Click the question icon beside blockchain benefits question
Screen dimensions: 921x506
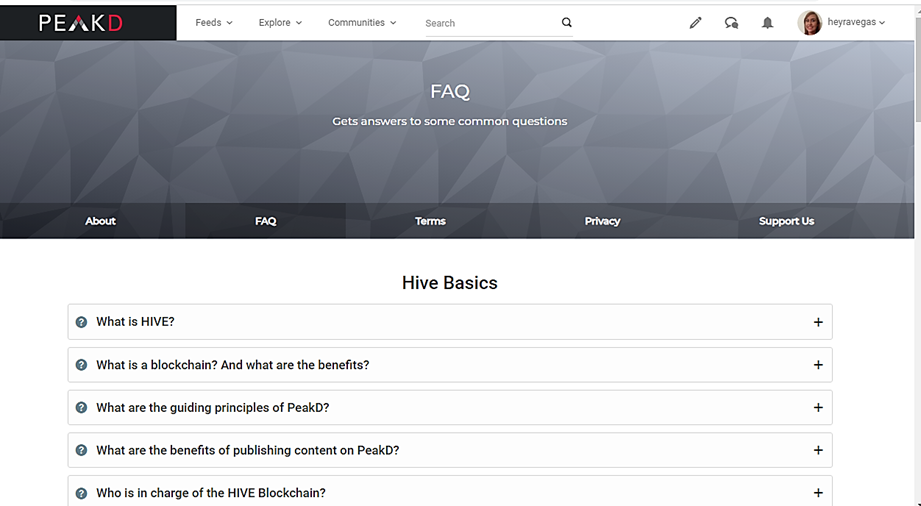[x=82, y=365]
